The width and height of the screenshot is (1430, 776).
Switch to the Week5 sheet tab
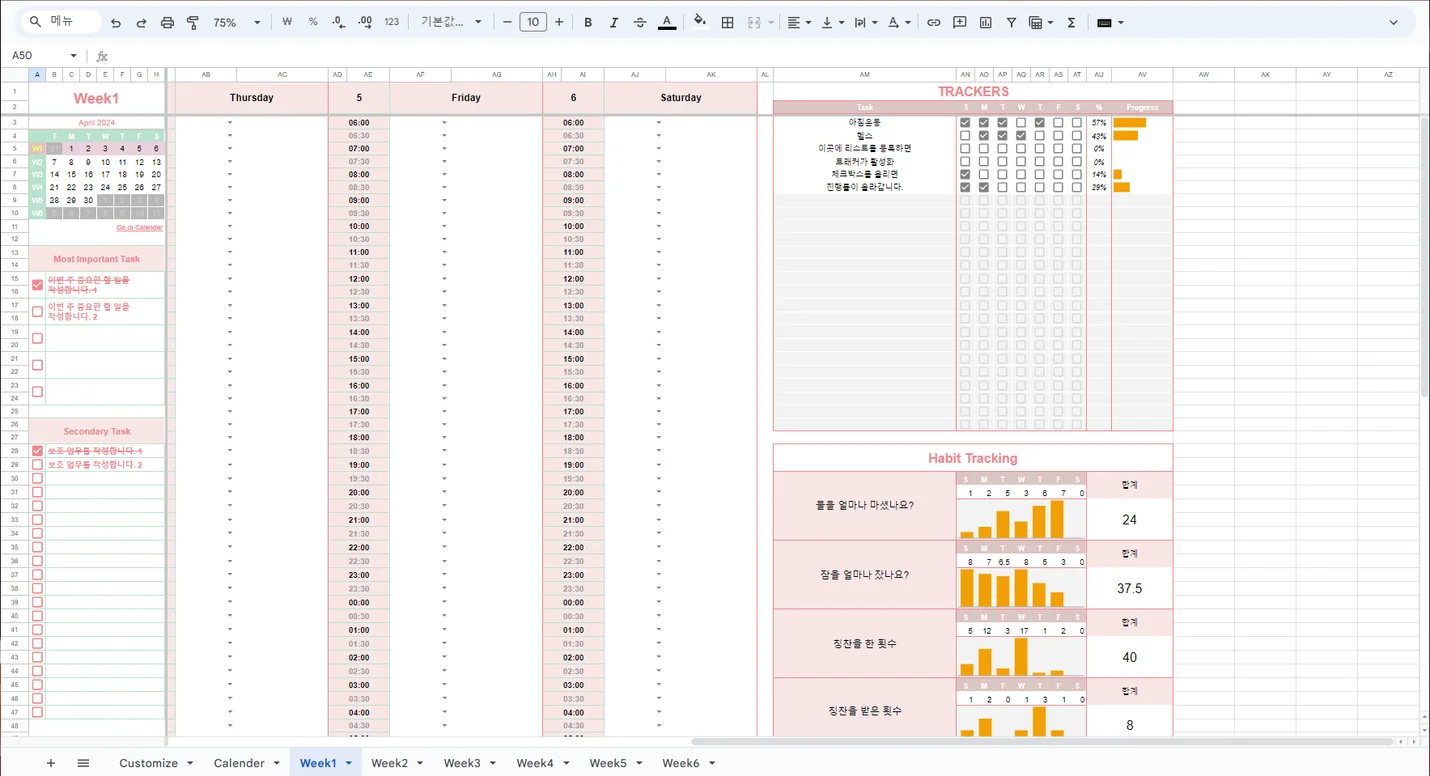pos(608,763)
